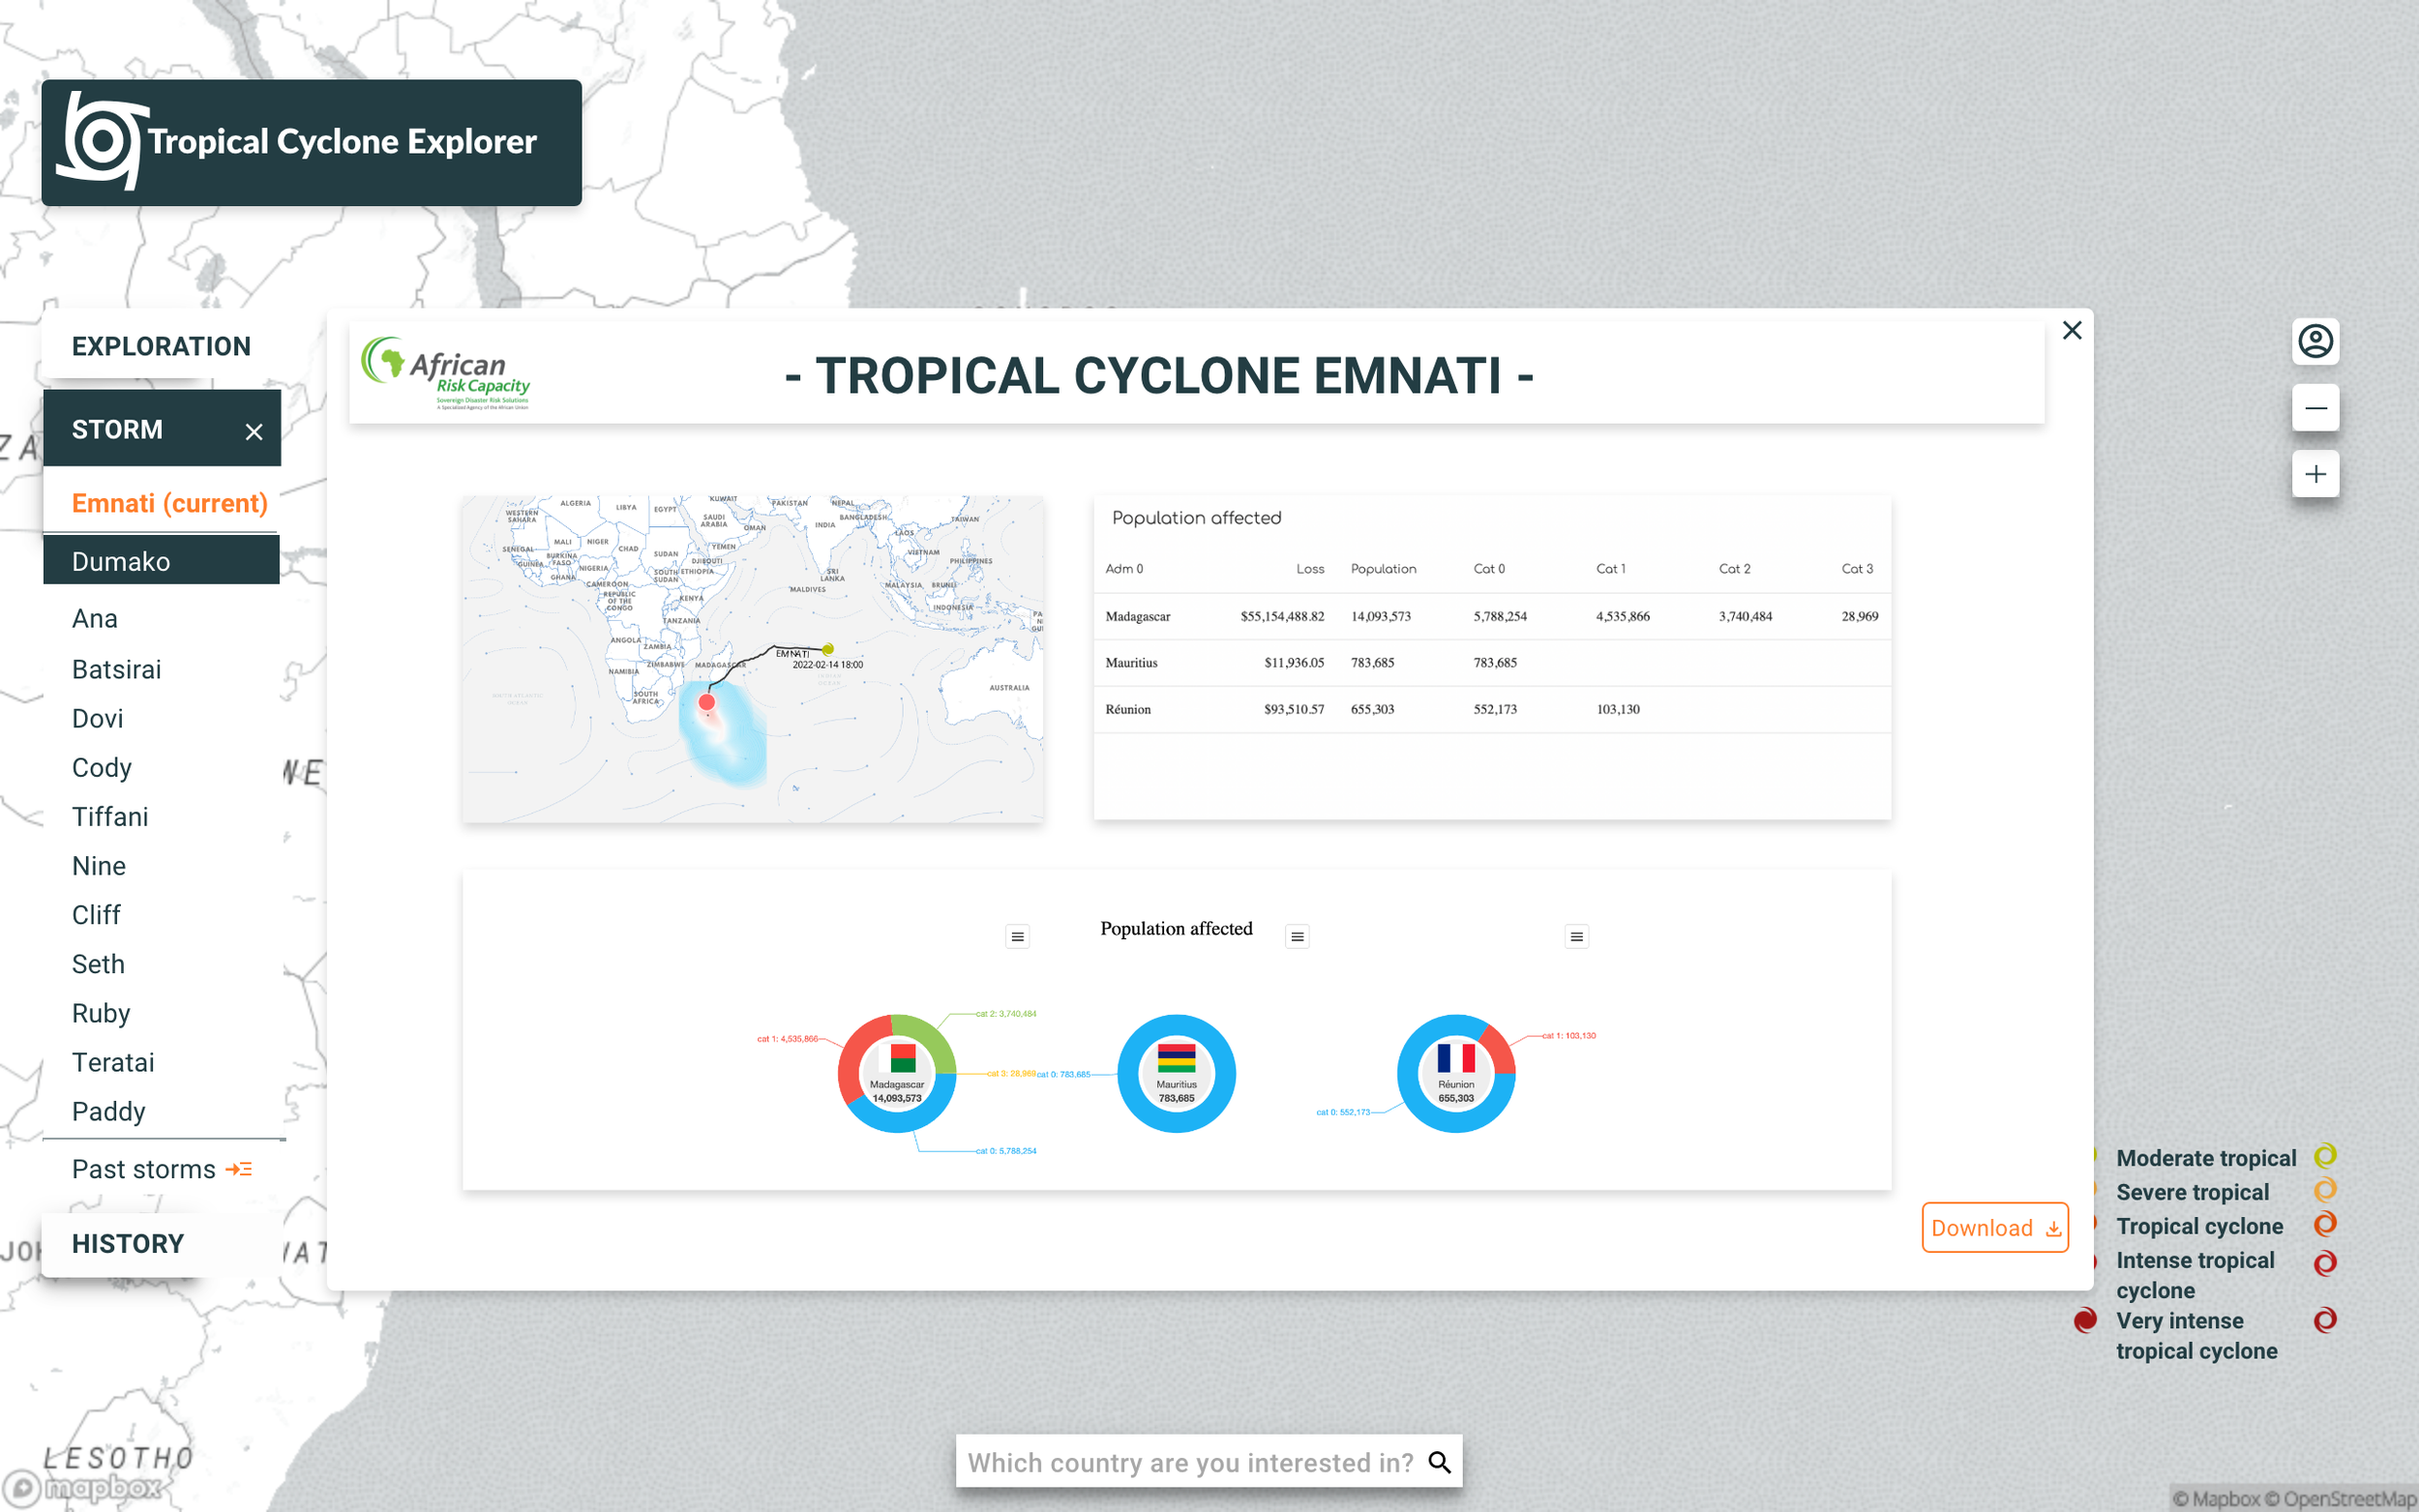Click the Madagascar row in population table

tap(1491, 616)
